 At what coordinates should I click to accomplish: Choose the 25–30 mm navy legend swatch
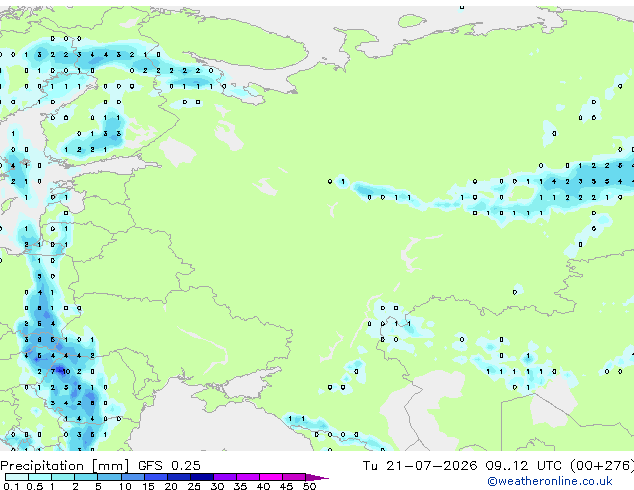[x=201, y=477]
